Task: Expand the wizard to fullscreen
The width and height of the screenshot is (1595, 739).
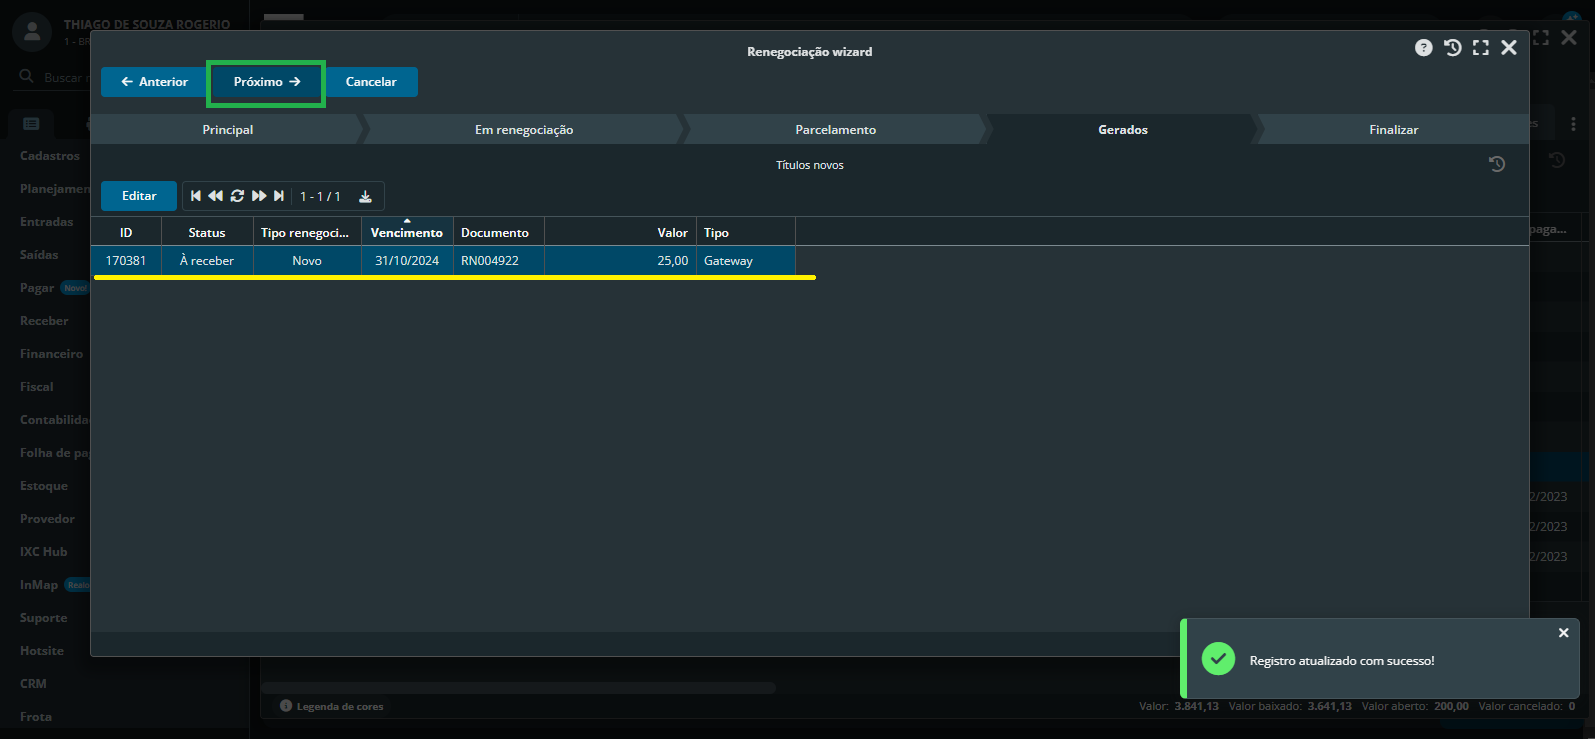Action: tap(1481, 48)
